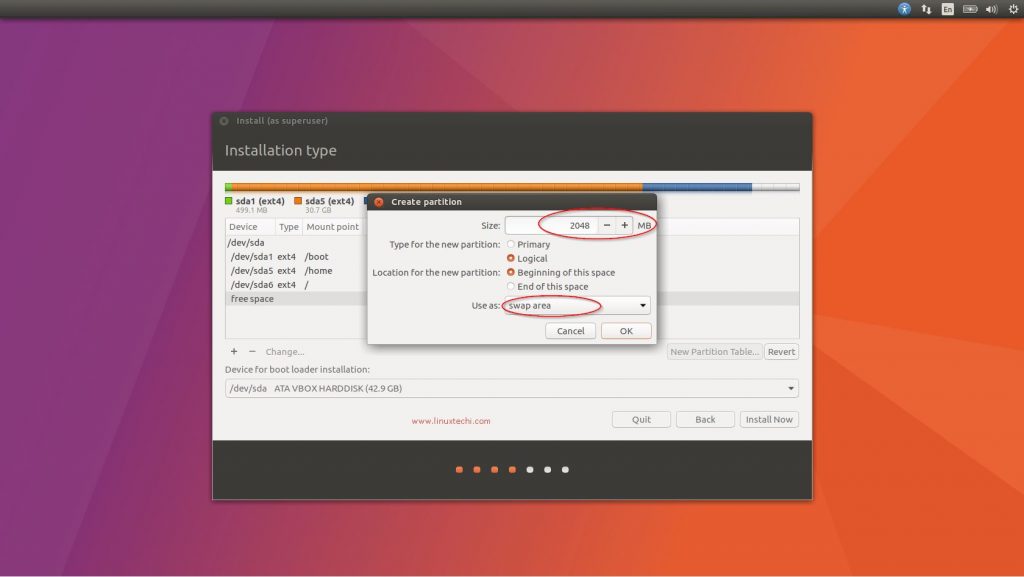Open the network connections indicator
The width and height of the screenshot is (1024, 577).
tap(926, 9)
